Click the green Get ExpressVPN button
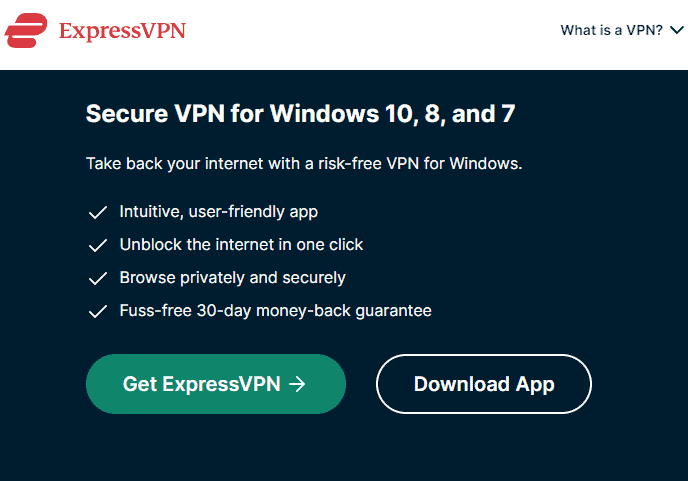This screenshot has width=688, height=481. [216, 384]
